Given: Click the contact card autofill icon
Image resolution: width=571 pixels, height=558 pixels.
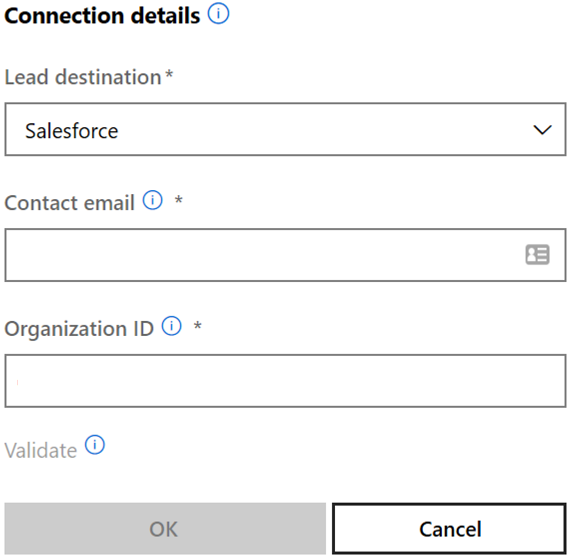Looking at the screenshot, I should tap(537, 255).
